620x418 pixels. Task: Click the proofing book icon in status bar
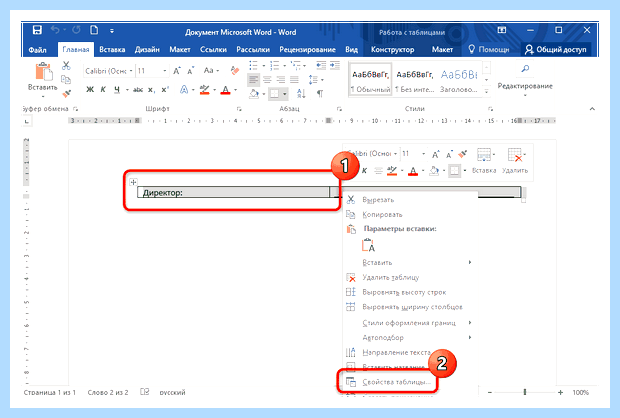point(145,392)
